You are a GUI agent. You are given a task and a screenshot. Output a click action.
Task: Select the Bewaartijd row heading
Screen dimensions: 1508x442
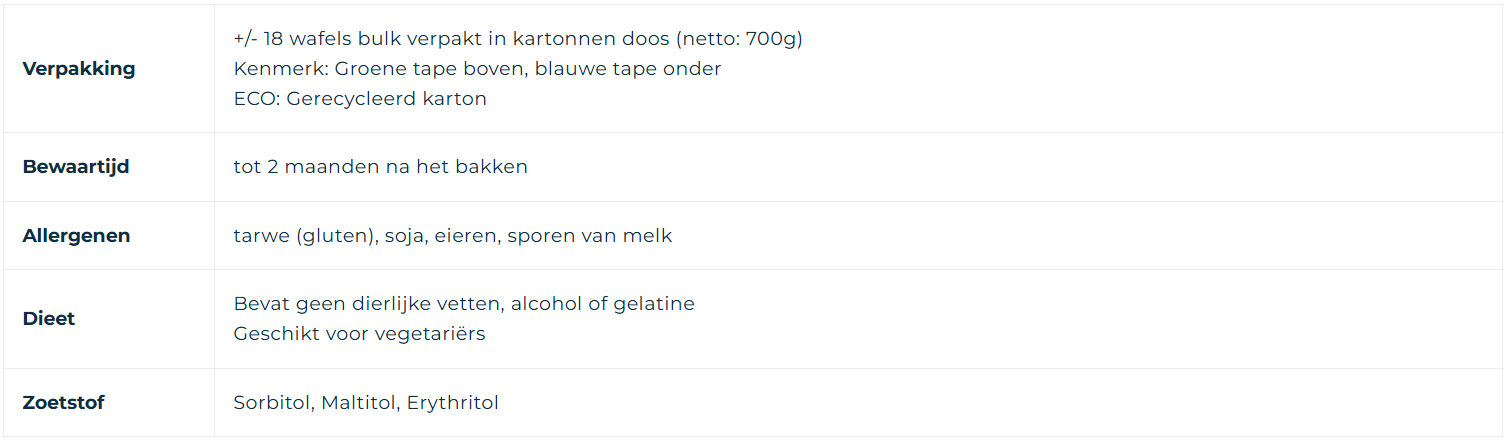coord(76,167)
